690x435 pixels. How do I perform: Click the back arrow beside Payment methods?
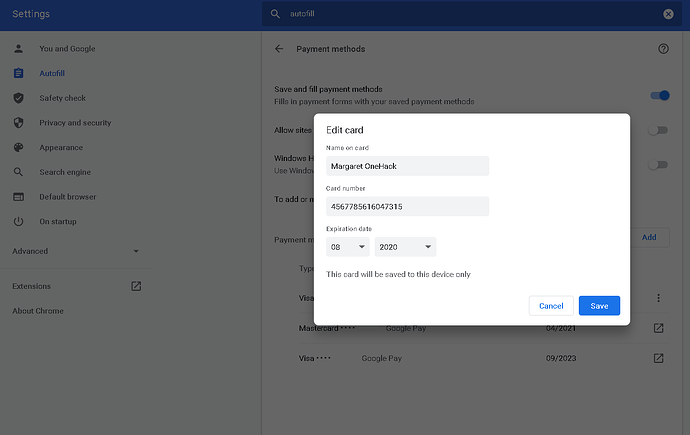point(279,49)
